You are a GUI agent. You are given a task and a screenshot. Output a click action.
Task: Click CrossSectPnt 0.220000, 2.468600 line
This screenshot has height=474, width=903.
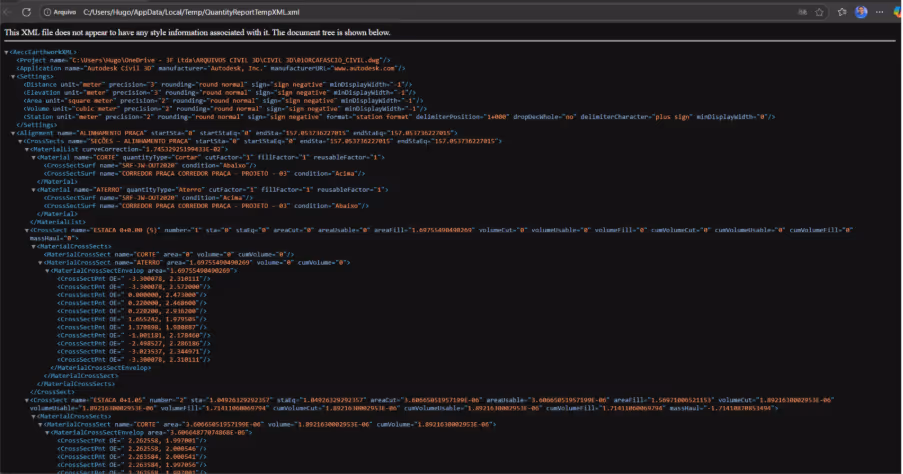pyautogui.click(x=132, y=302)
